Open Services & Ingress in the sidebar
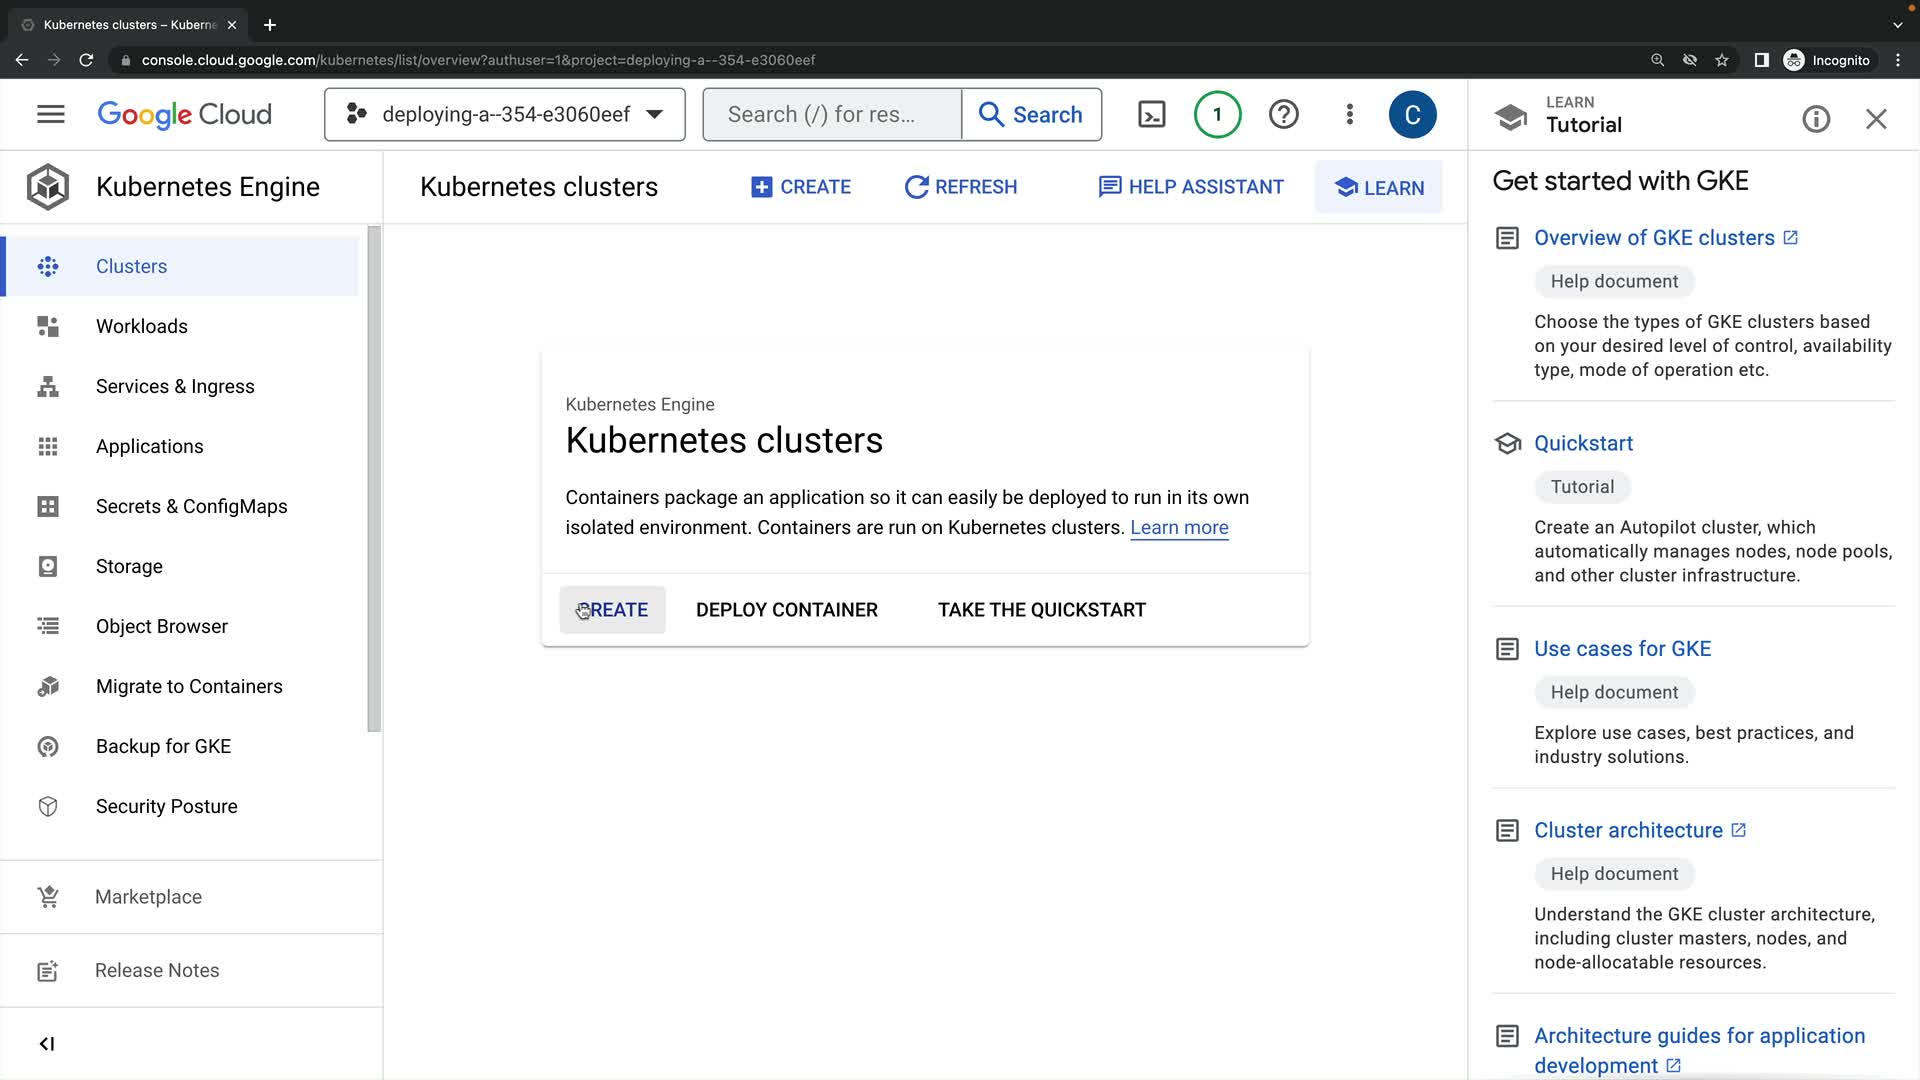The image size is (1920, 1080). [175, 386]
